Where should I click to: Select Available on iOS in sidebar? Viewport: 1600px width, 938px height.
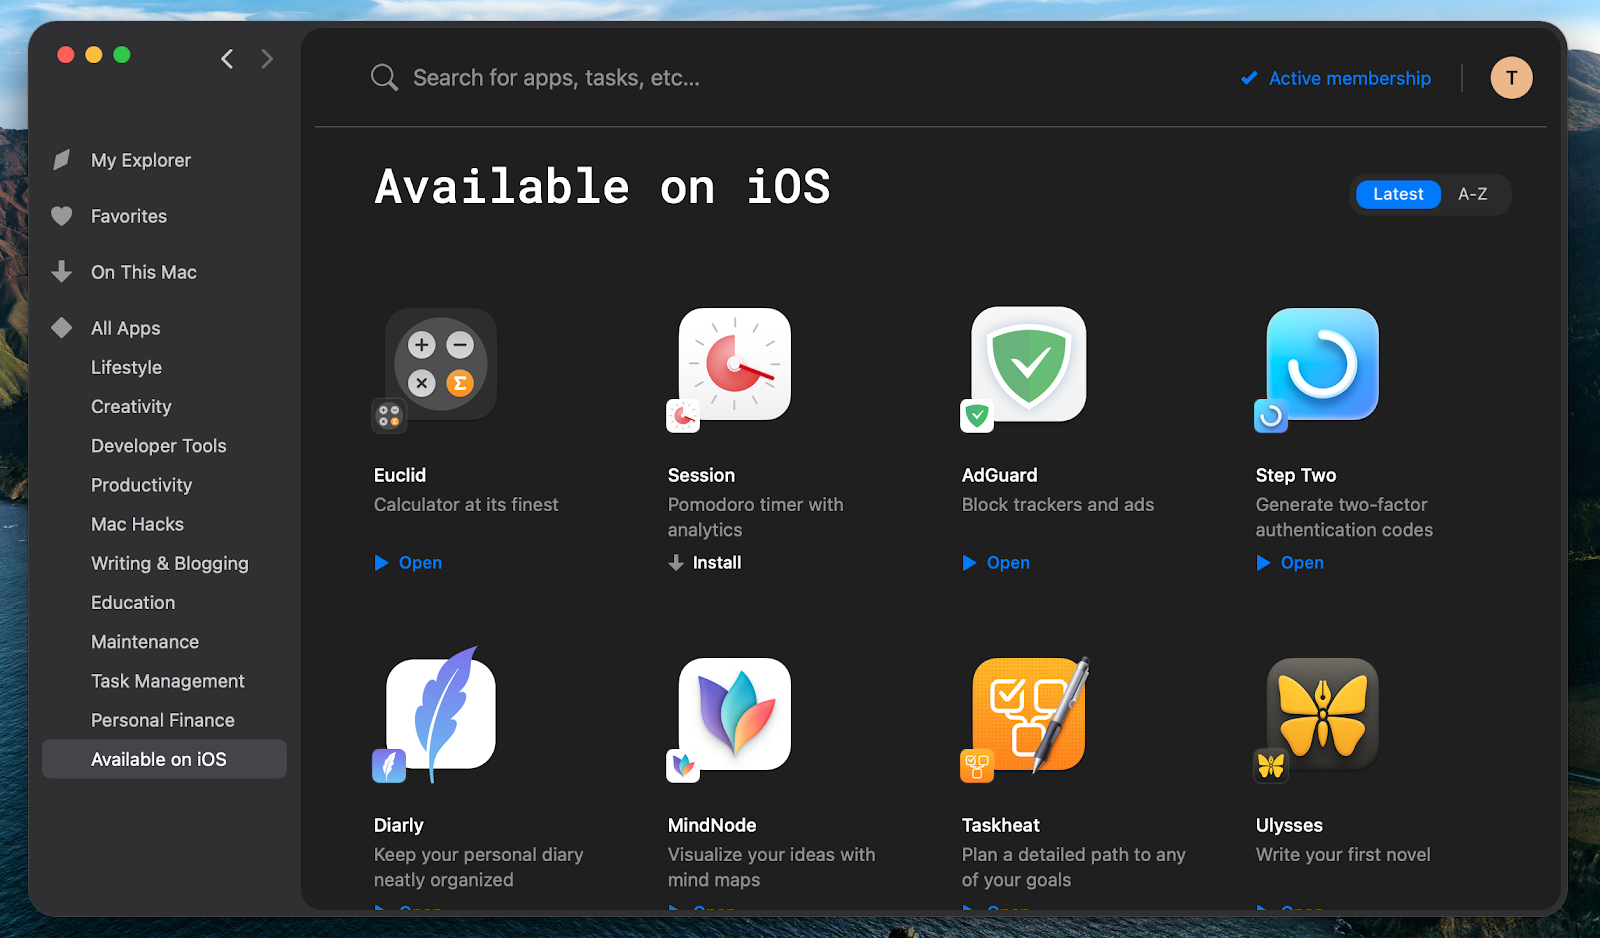(x=164, y=759)
